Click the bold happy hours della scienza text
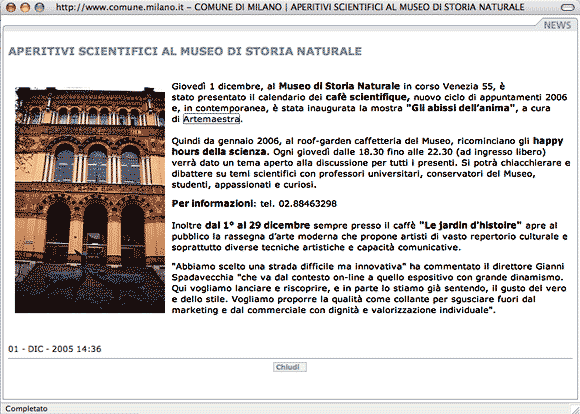 point(367,146)
